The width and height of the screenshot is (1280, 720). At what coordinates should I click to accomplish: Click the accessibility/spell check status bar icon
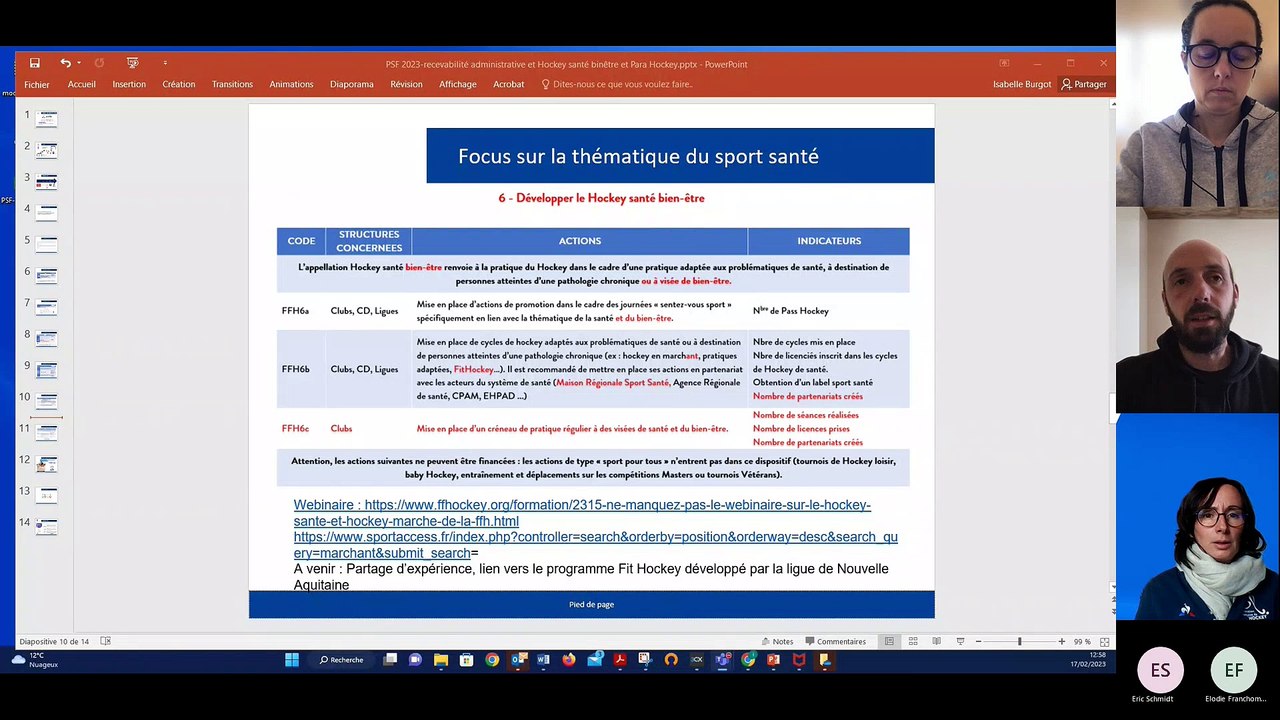(106, 641)
